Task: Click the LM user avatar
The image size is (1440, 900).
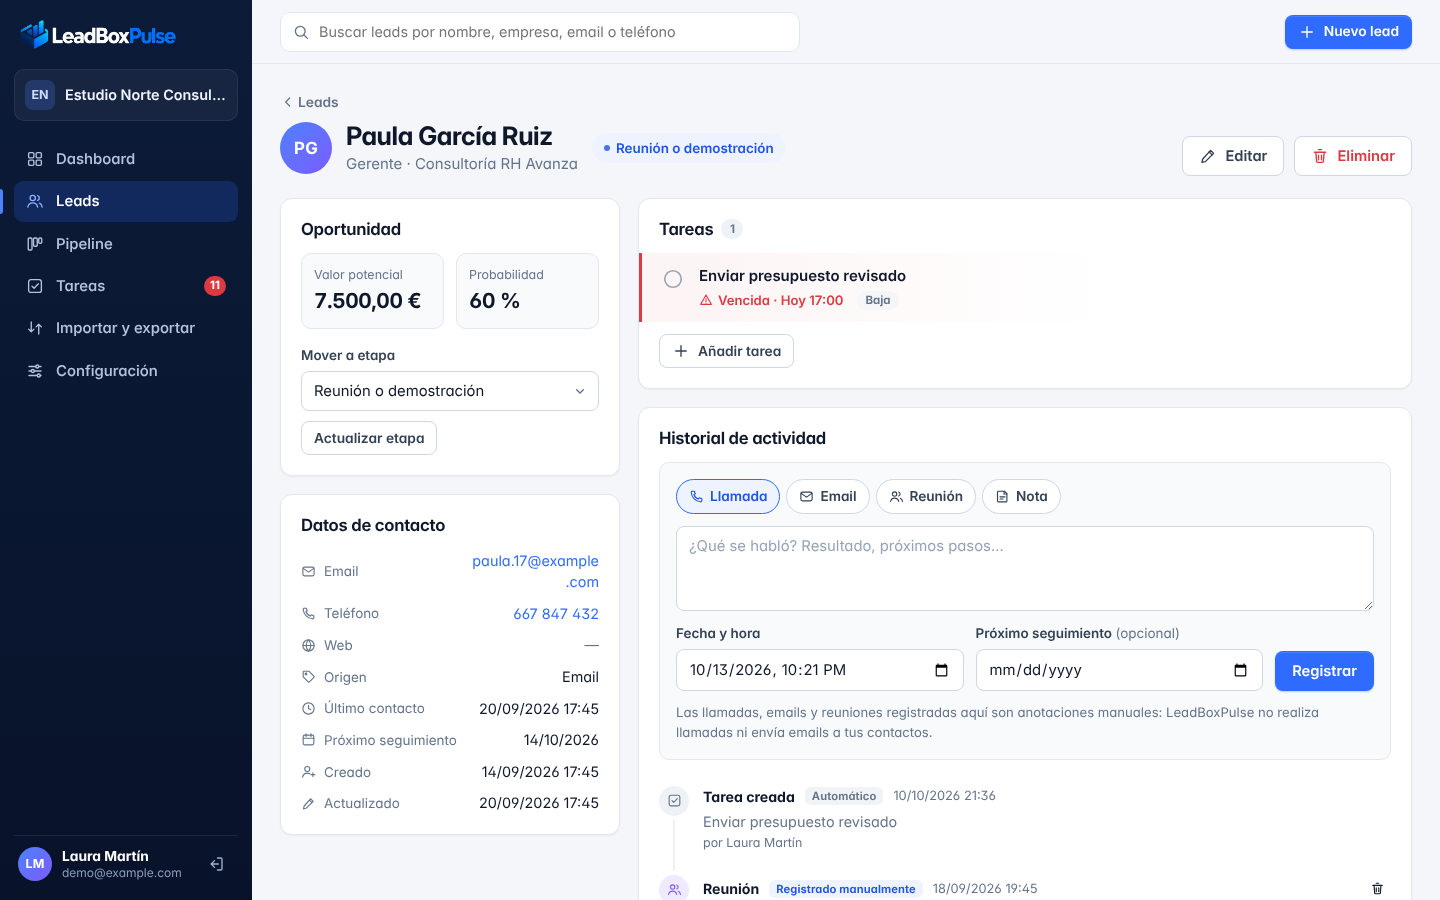Action: tap(35, 864)
